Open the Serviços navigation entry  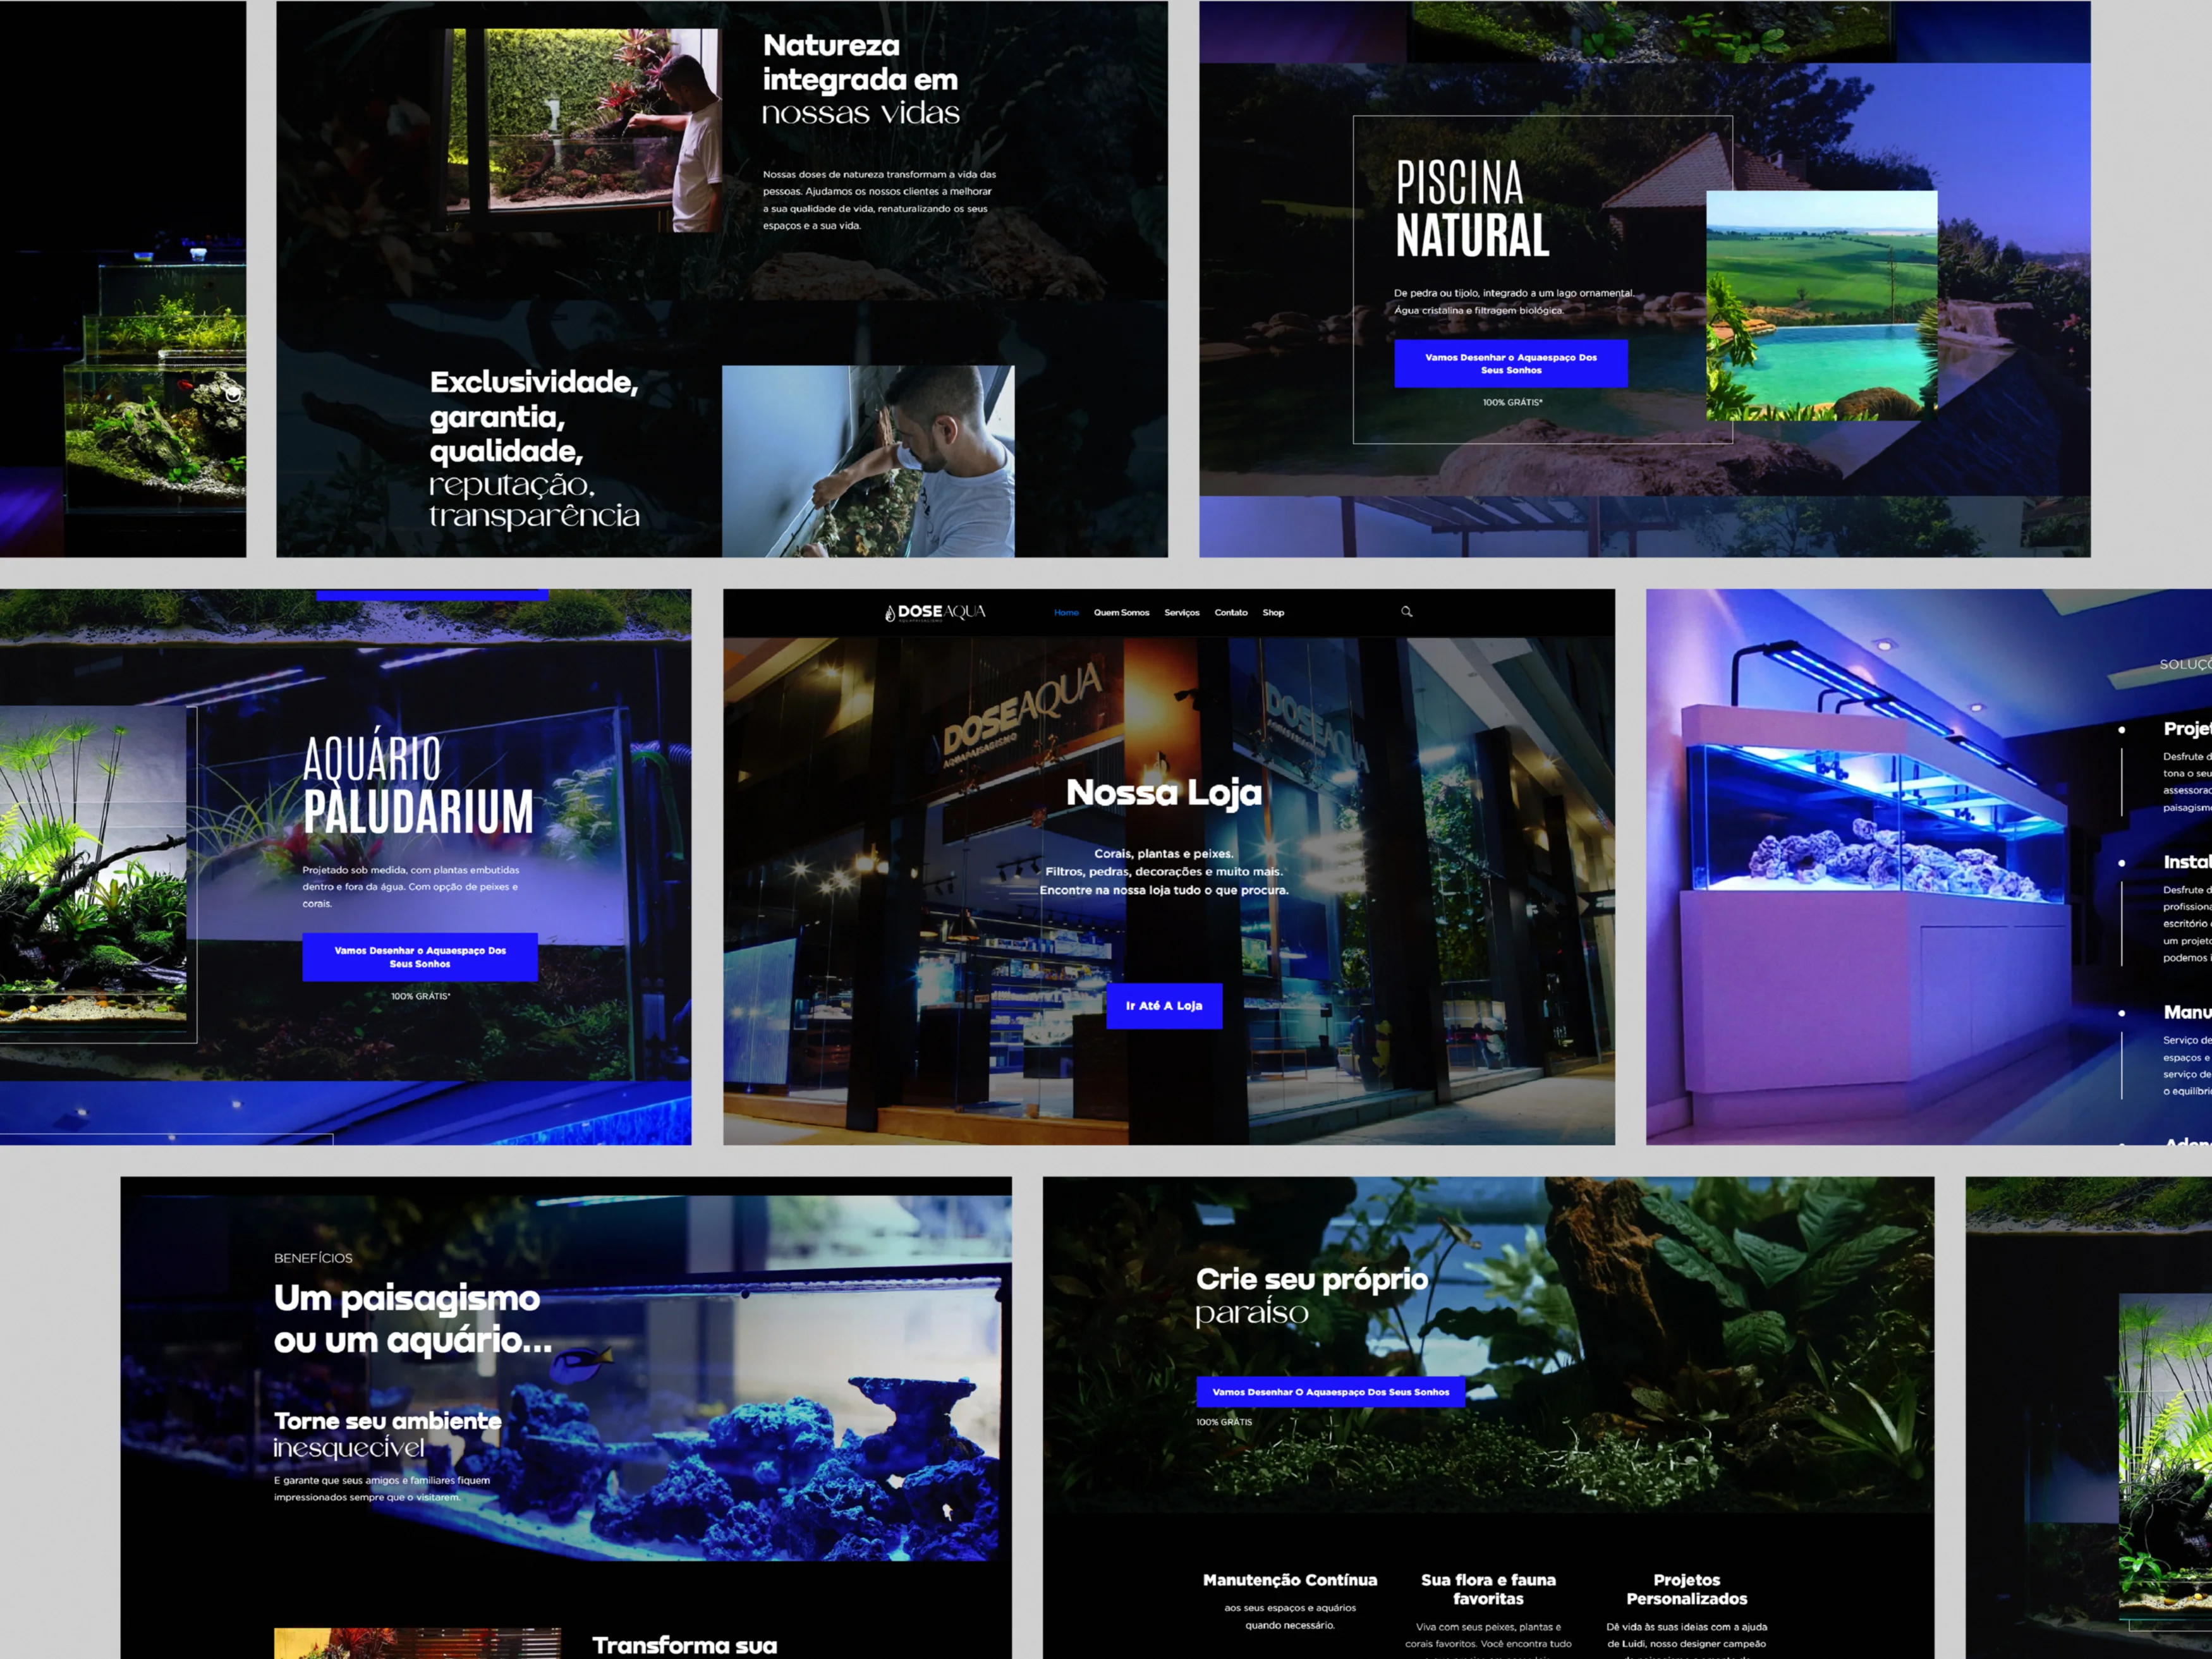1183,612
